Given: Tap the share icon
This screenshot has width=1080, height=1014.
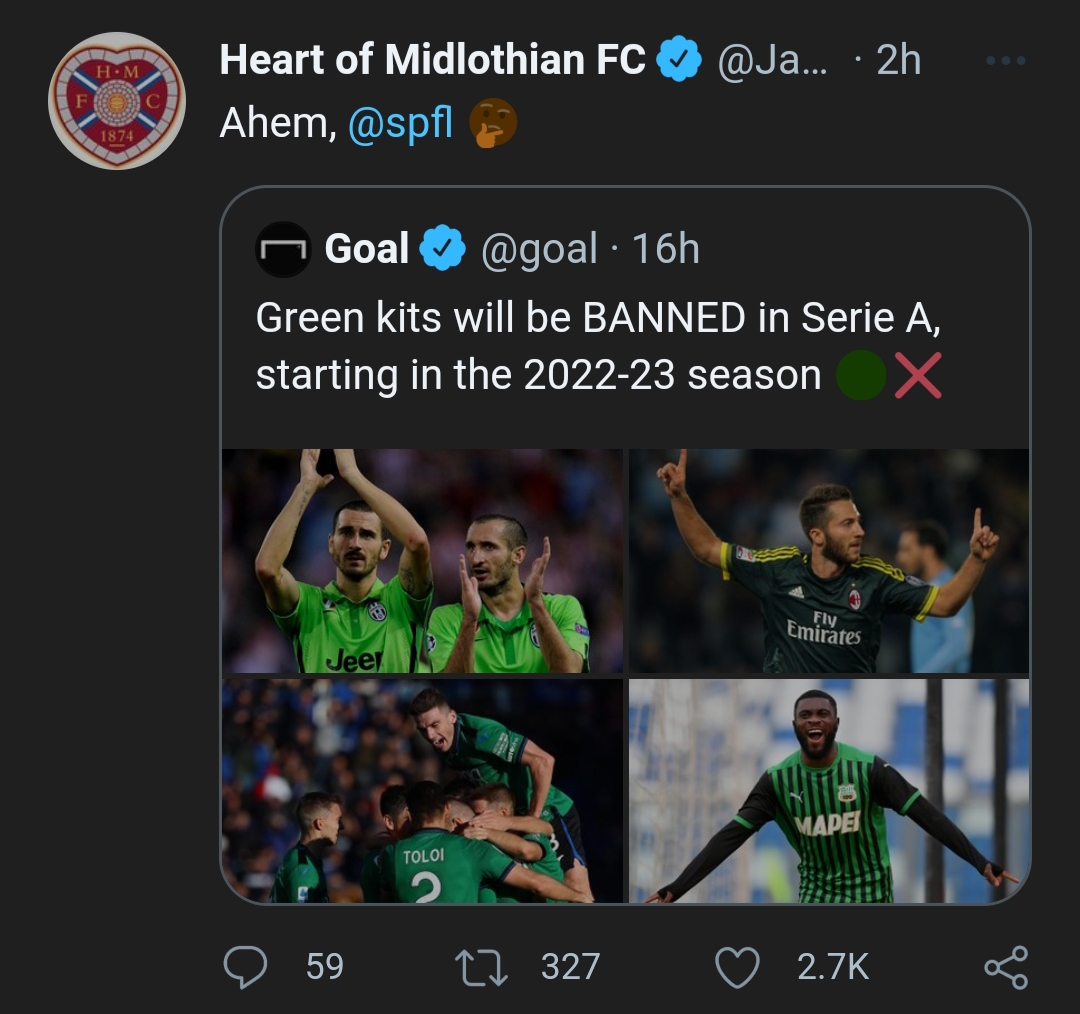Looking at the screenshot, I should point(1006,967).
